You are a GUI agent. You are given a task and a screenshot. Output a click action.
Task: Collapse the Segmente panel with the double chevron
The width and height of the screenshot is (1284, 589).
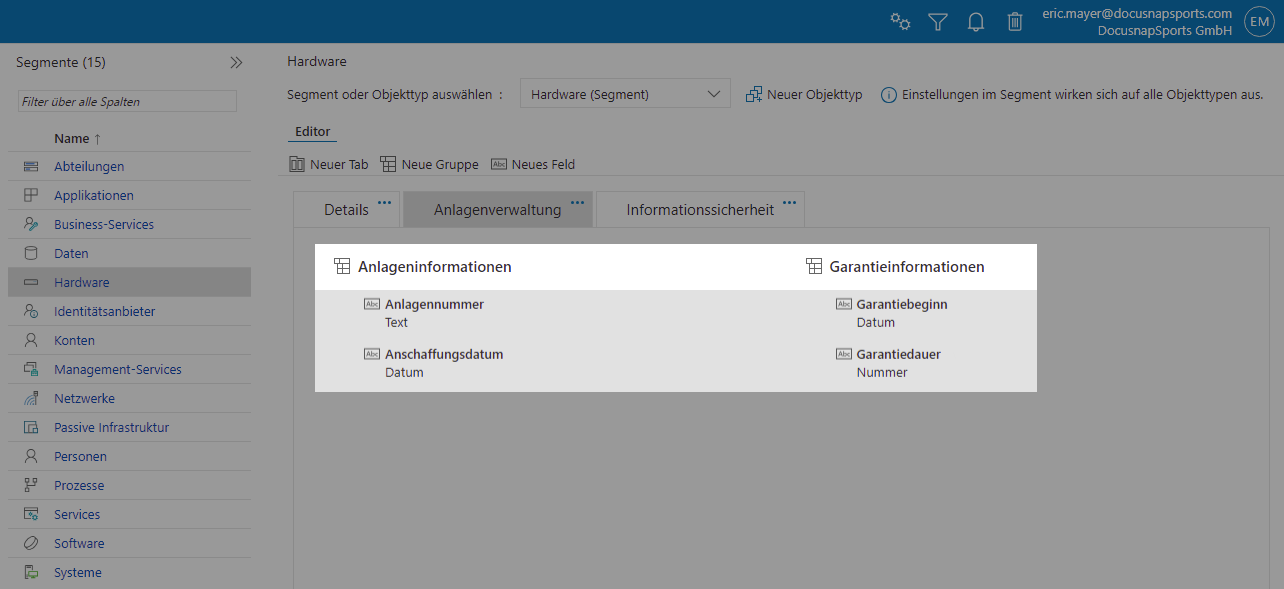point(236,61)
